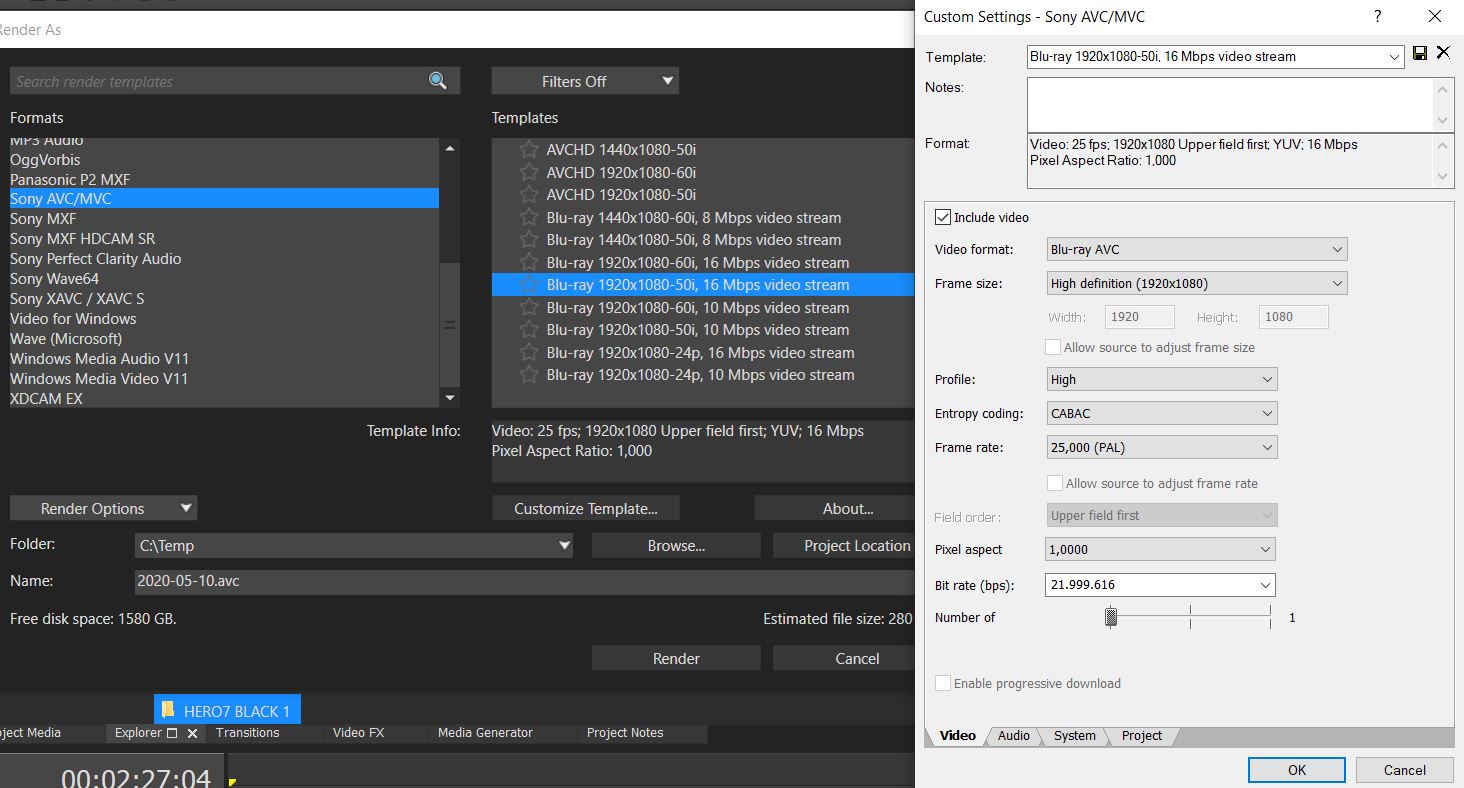
Task: Star Blu-ray 1440x1080-50i, 8 Mbps template
Action: (x=529, y=240)
